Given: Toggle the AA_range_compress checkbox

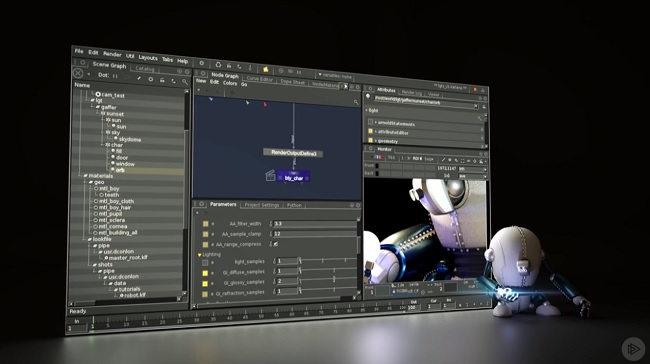Looking at the screenshot, I should tap(276, 244).
